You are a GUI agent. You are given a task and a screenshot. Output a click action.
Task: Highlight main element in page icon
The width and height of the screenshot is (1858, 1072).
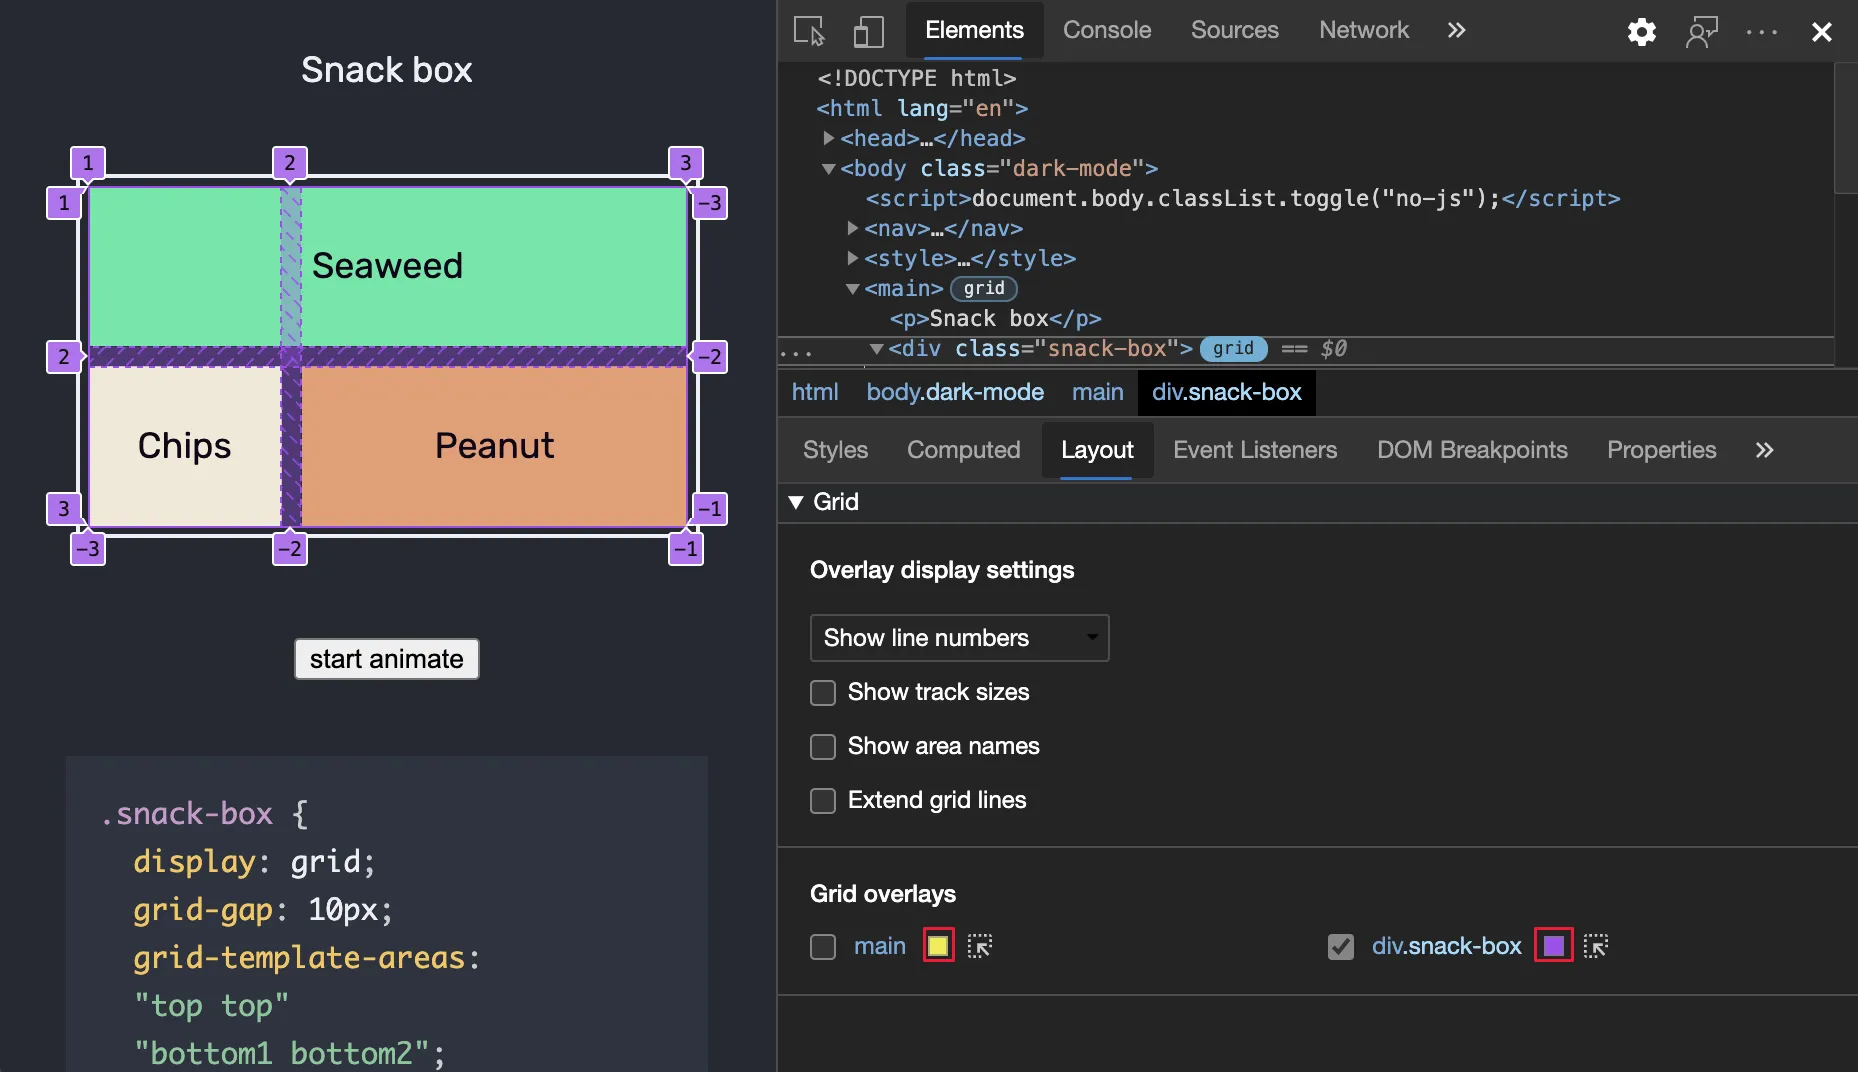pyautogui.click(x=979, y=946)
